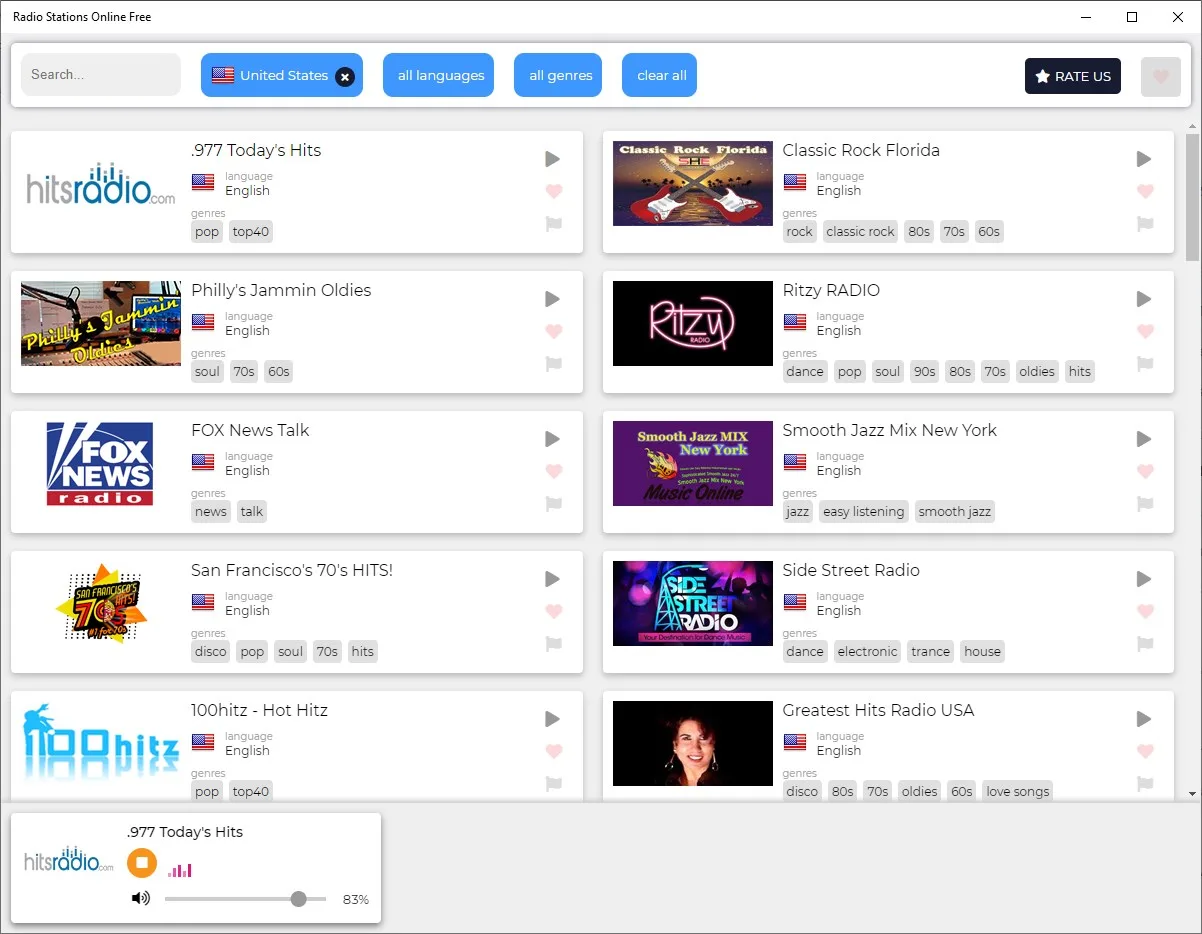Select smooth jazz genre tag
This screenshot has height=934, width=1202.
[955, 511]
